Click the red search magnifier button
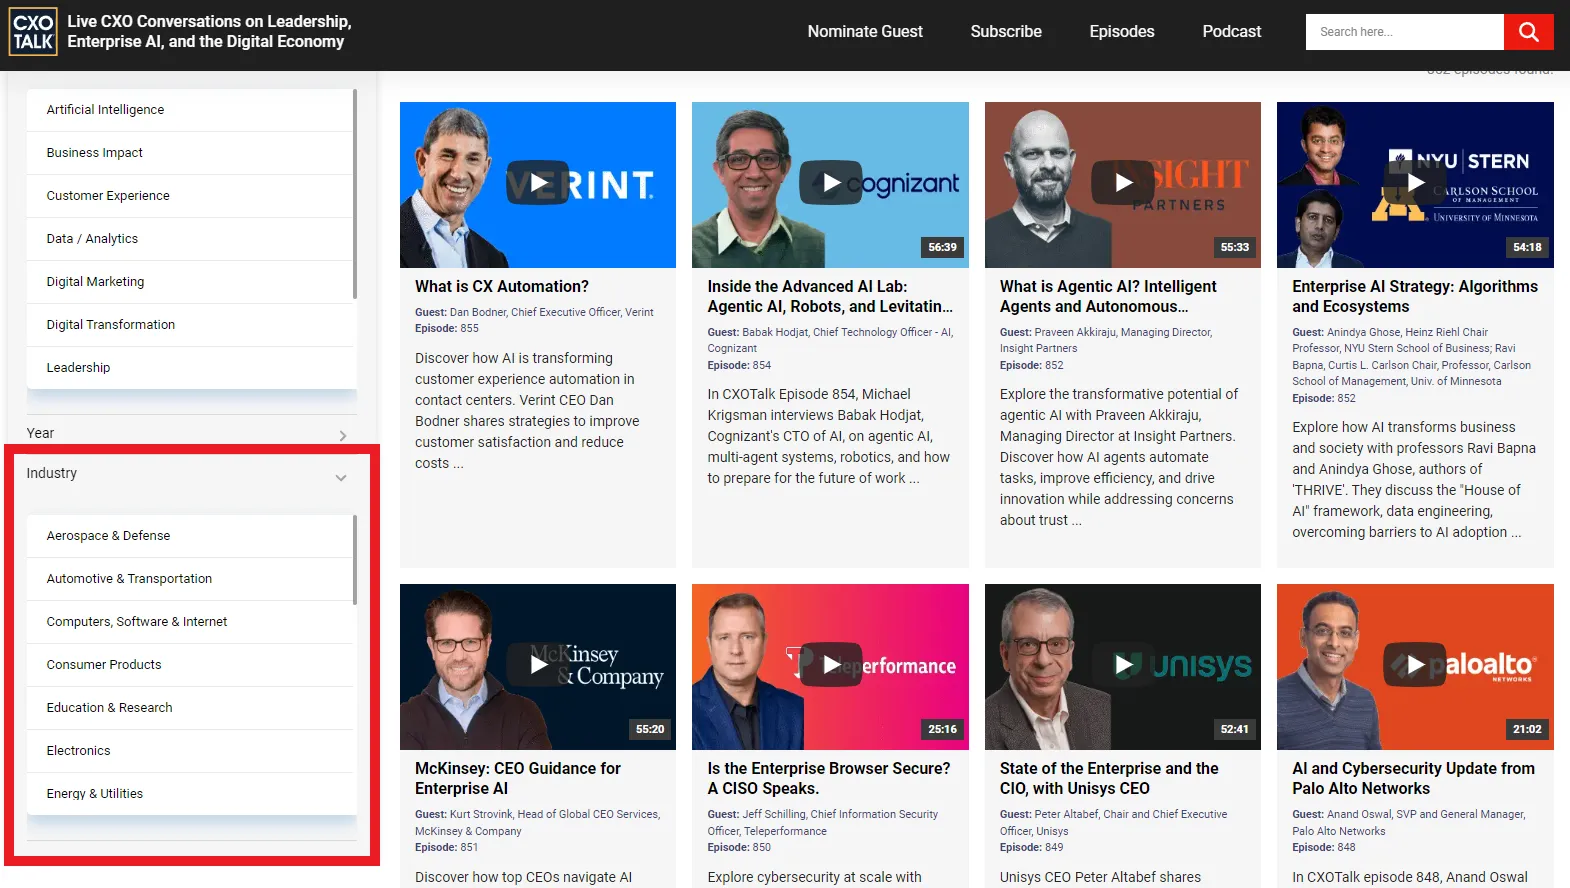The height and width of the screenshot is (888, 1570). point(1528,32)
